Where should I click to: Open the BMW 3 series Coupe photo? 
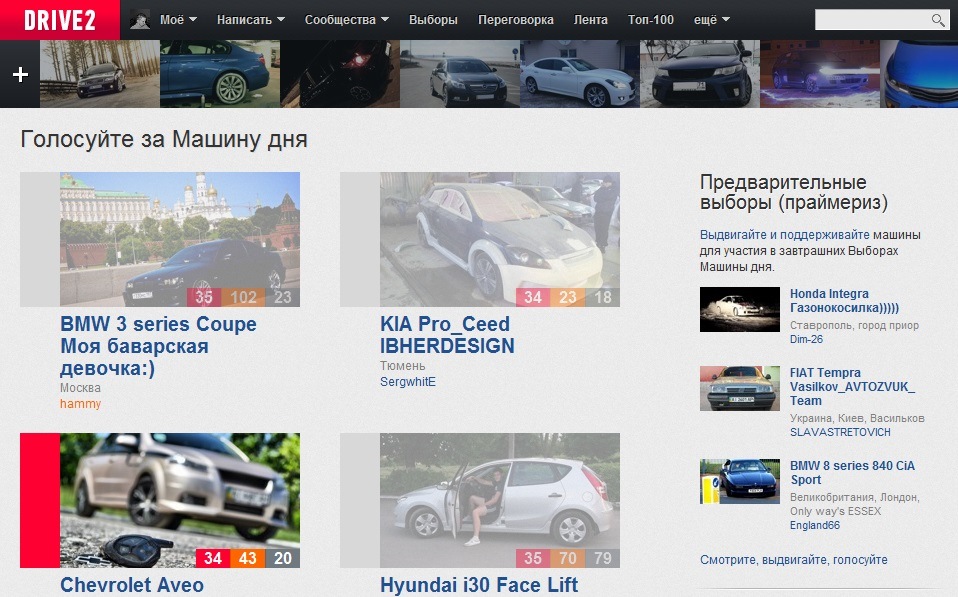point(180,239)
